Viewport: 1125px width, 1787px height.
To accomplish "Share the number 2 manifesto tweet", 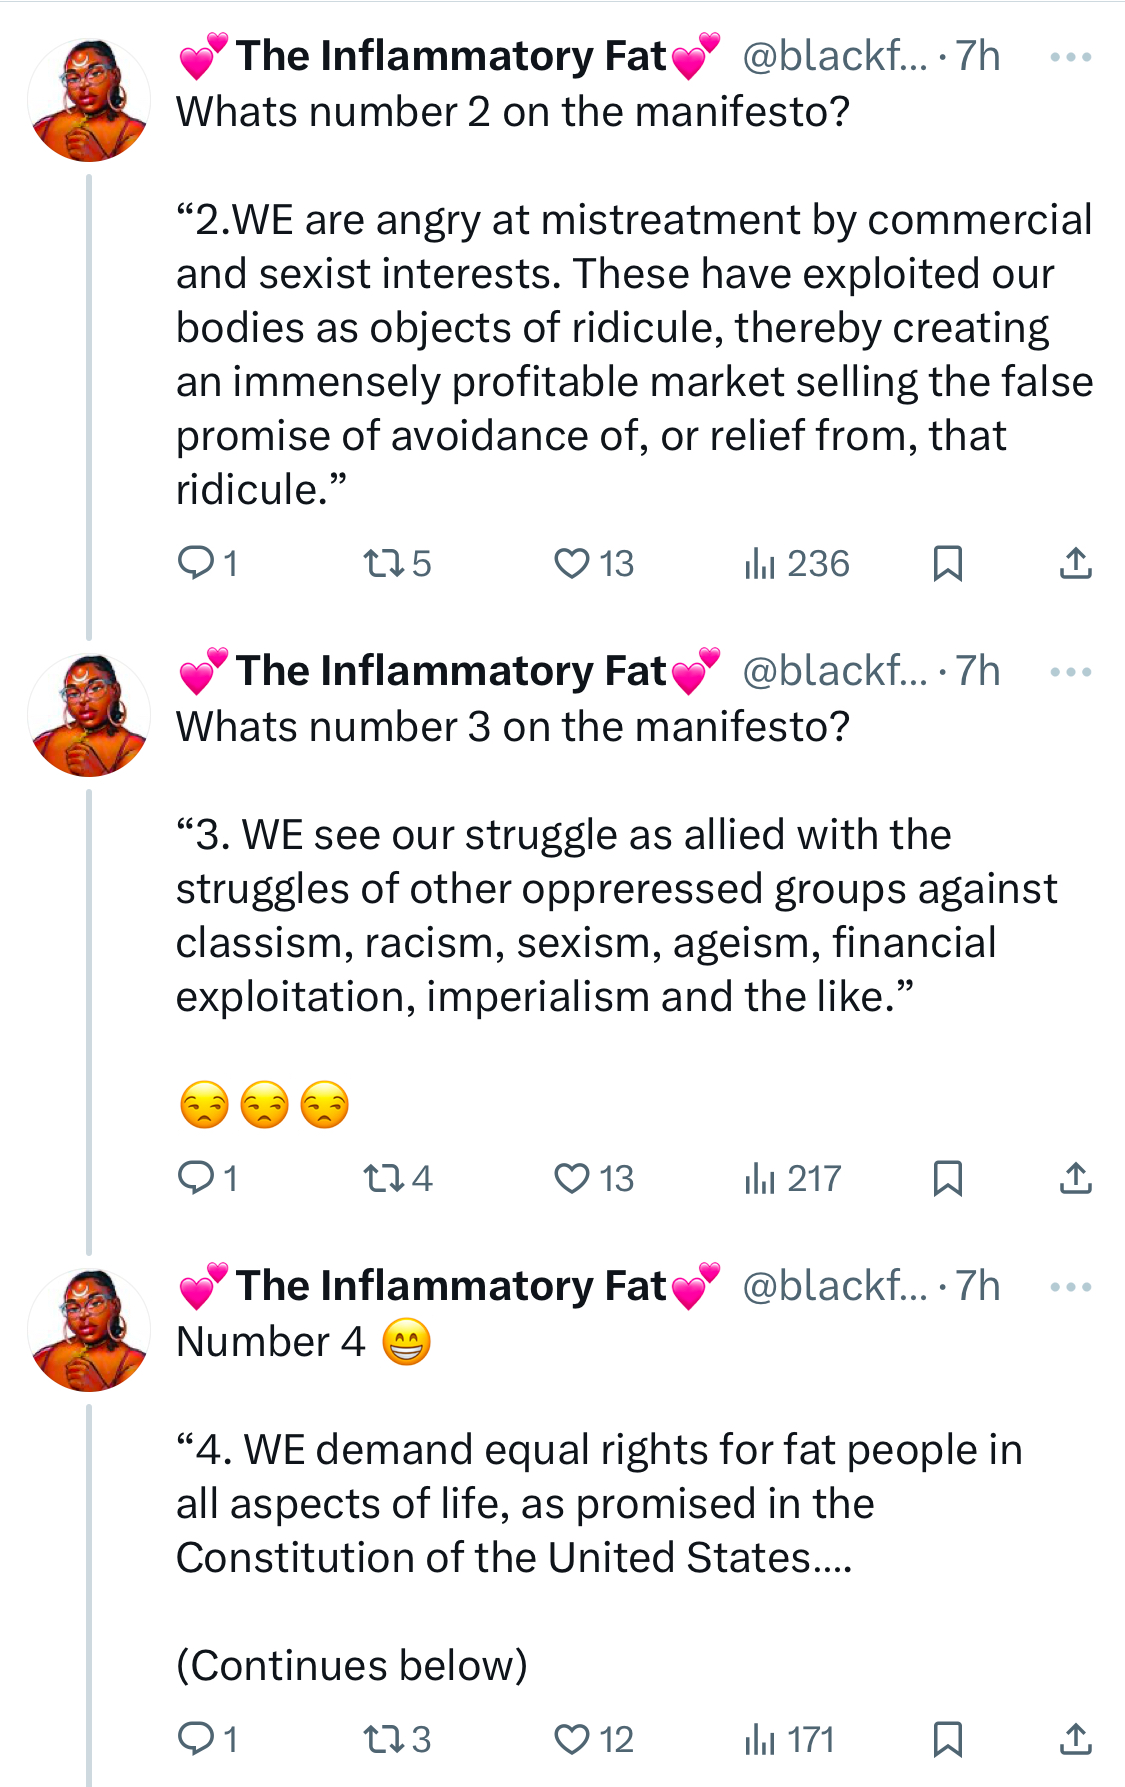I will (x=1075, y=564).
